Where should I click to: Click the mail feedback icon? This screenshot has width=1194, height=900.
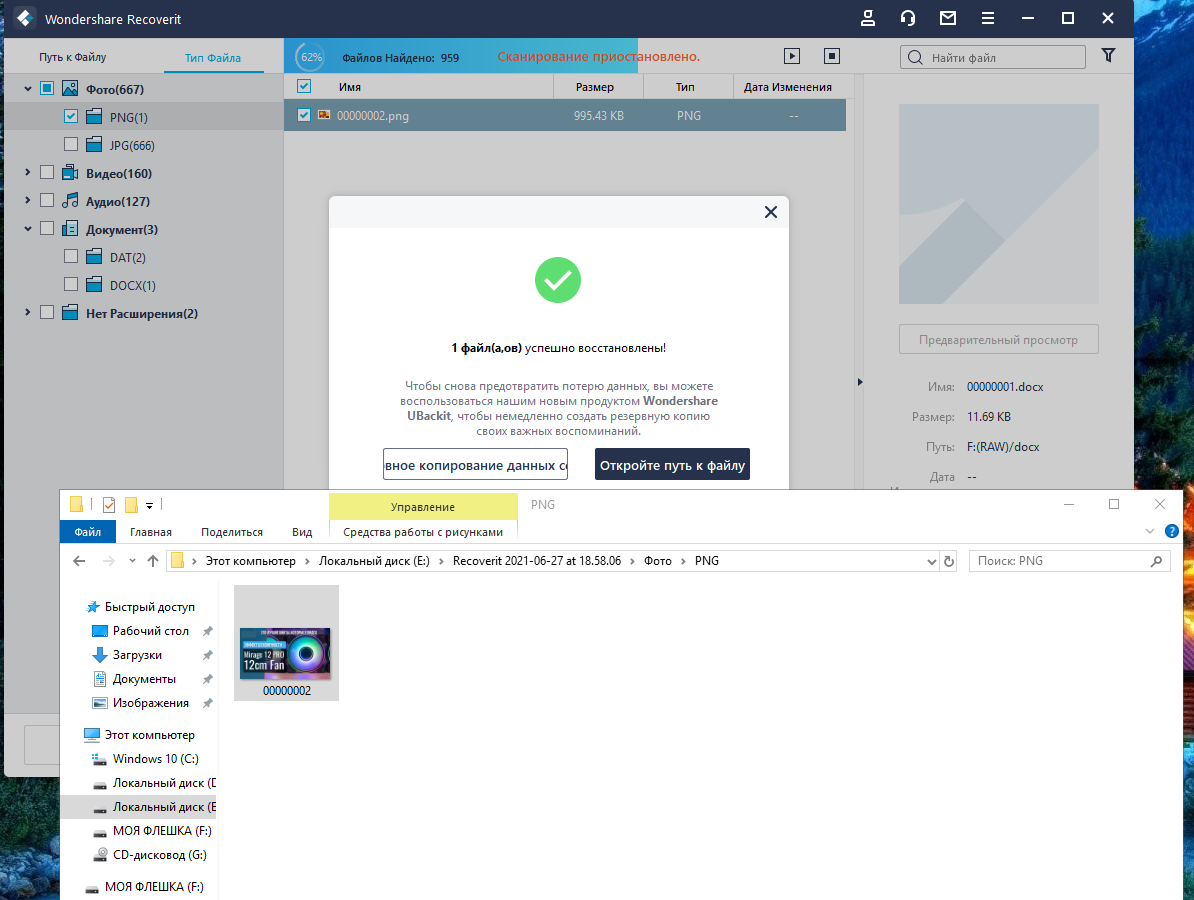click(x=947, y=18)
